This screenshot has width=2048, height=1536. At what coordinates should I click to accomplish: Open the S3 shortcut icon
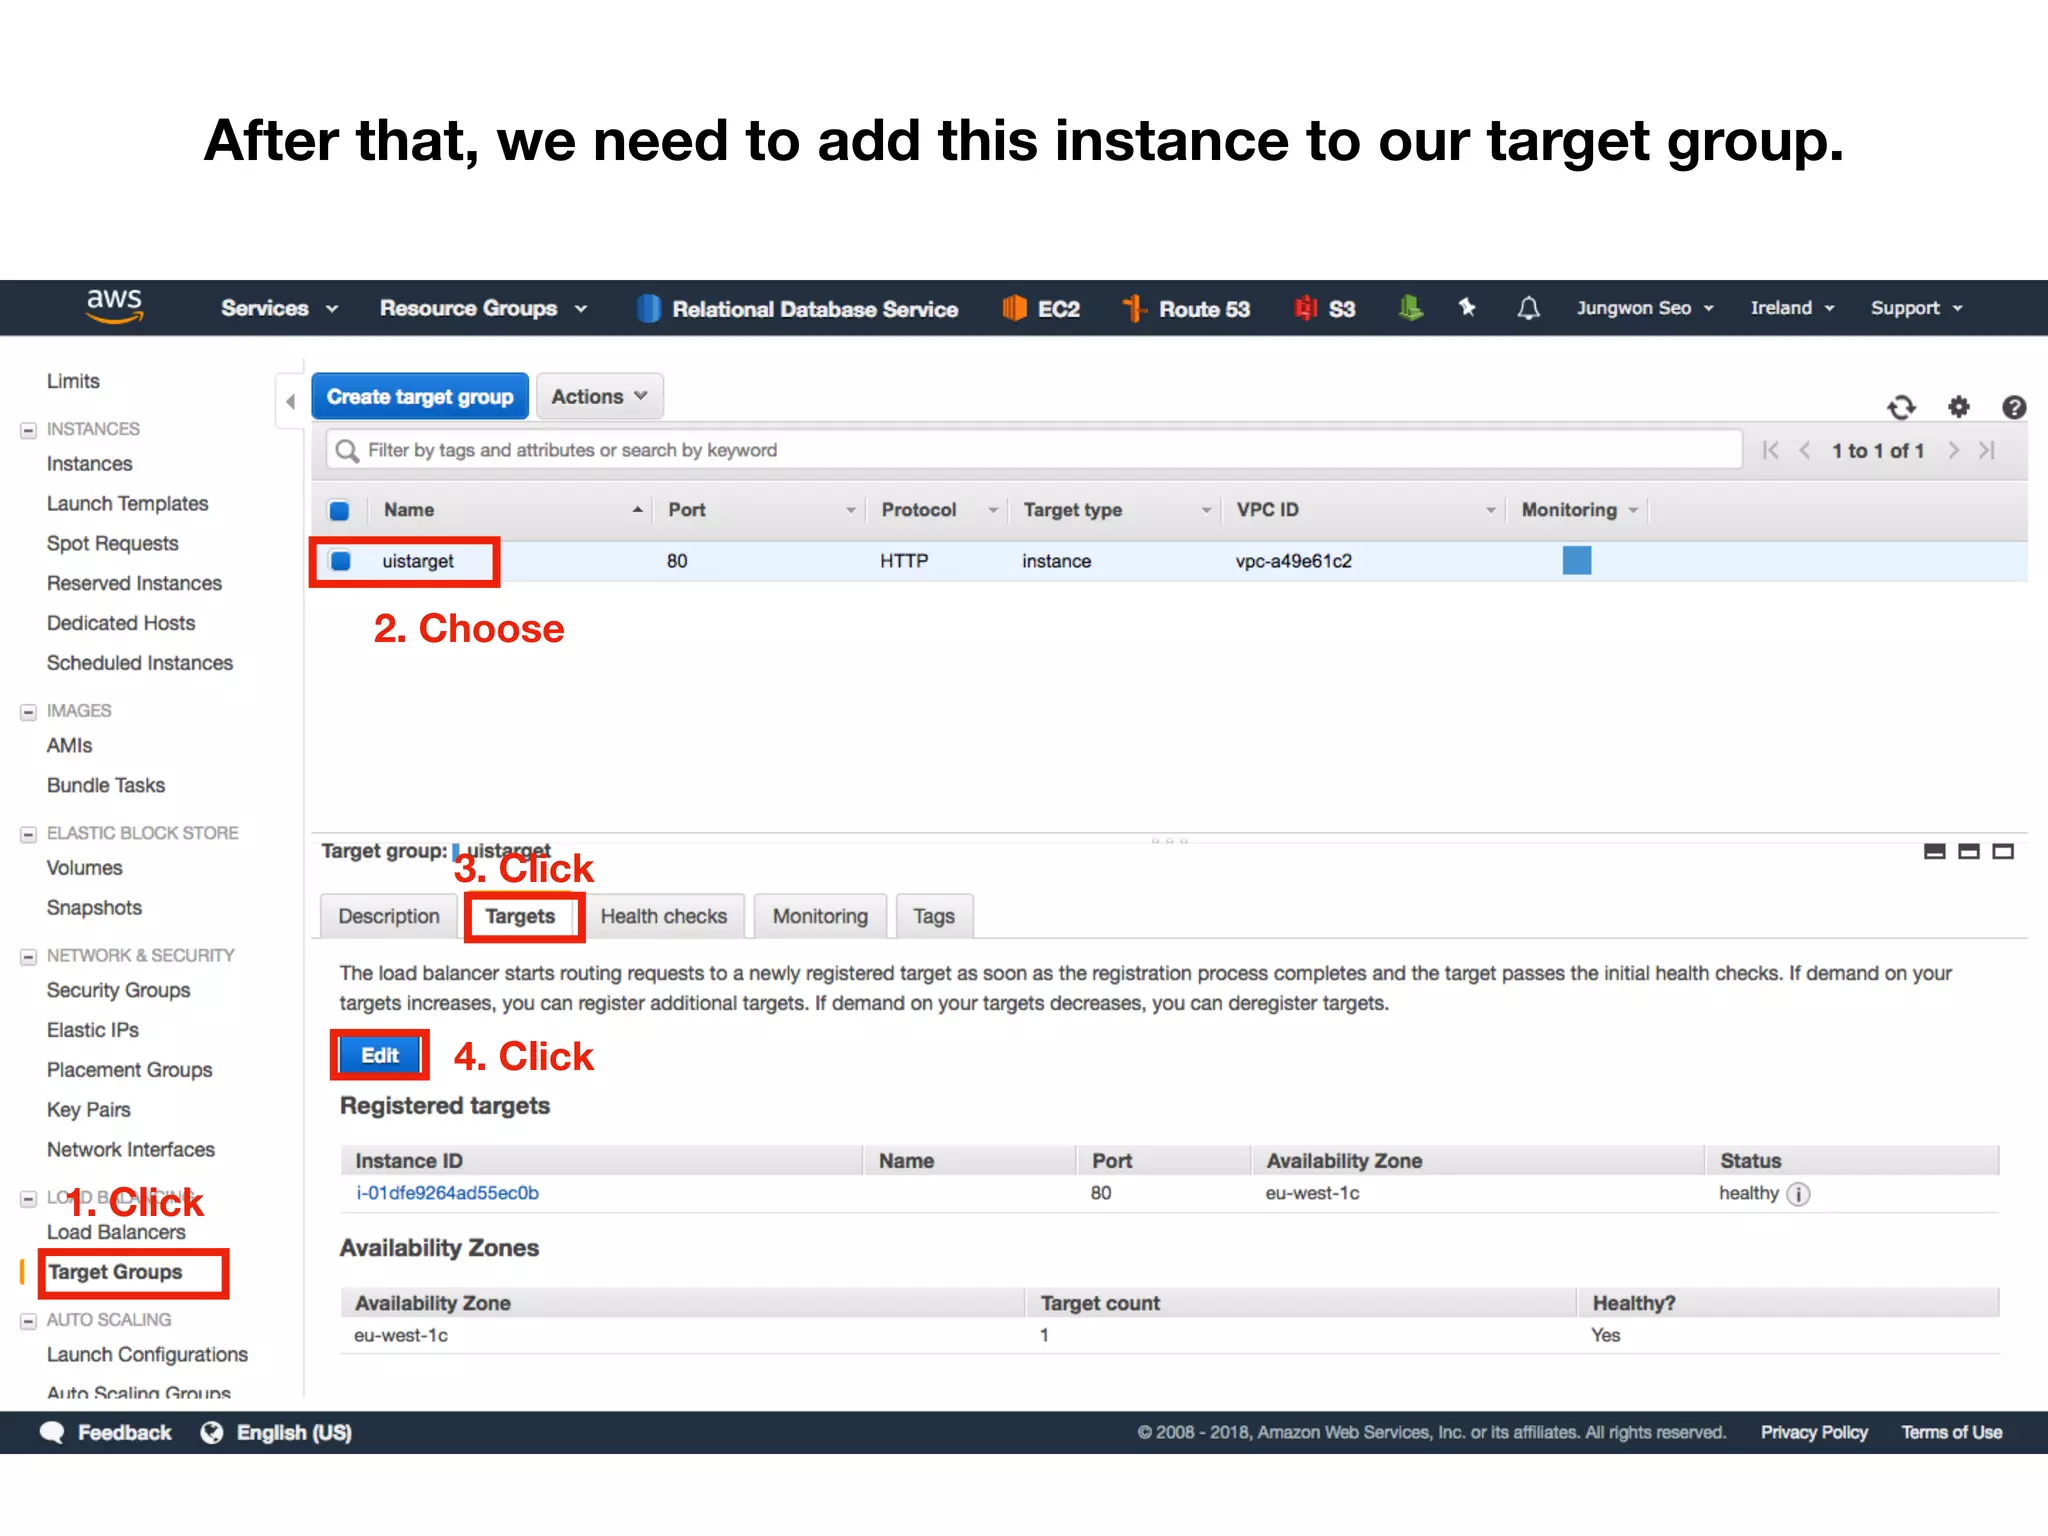[x=1305, y=308]
